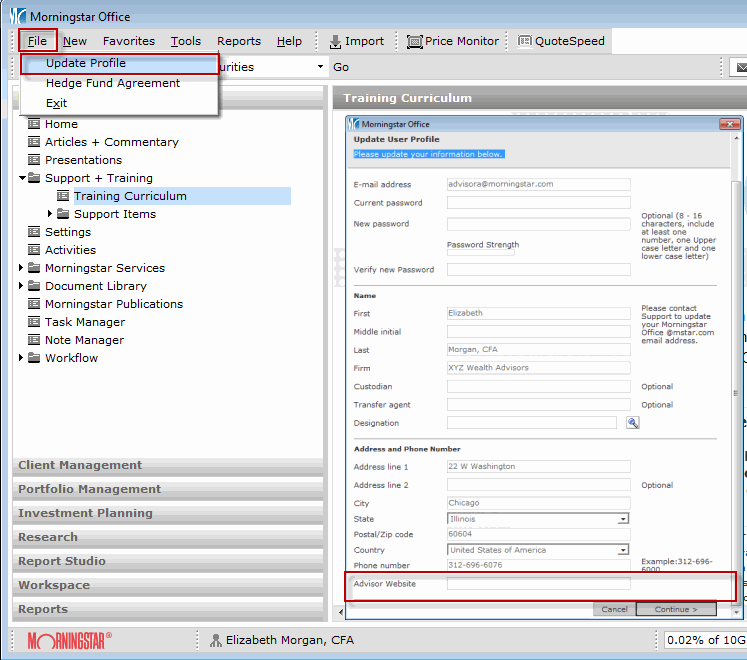Click the Import toolbar icon
The height and width of the screenshot is (660, 747).
point(335,41)
